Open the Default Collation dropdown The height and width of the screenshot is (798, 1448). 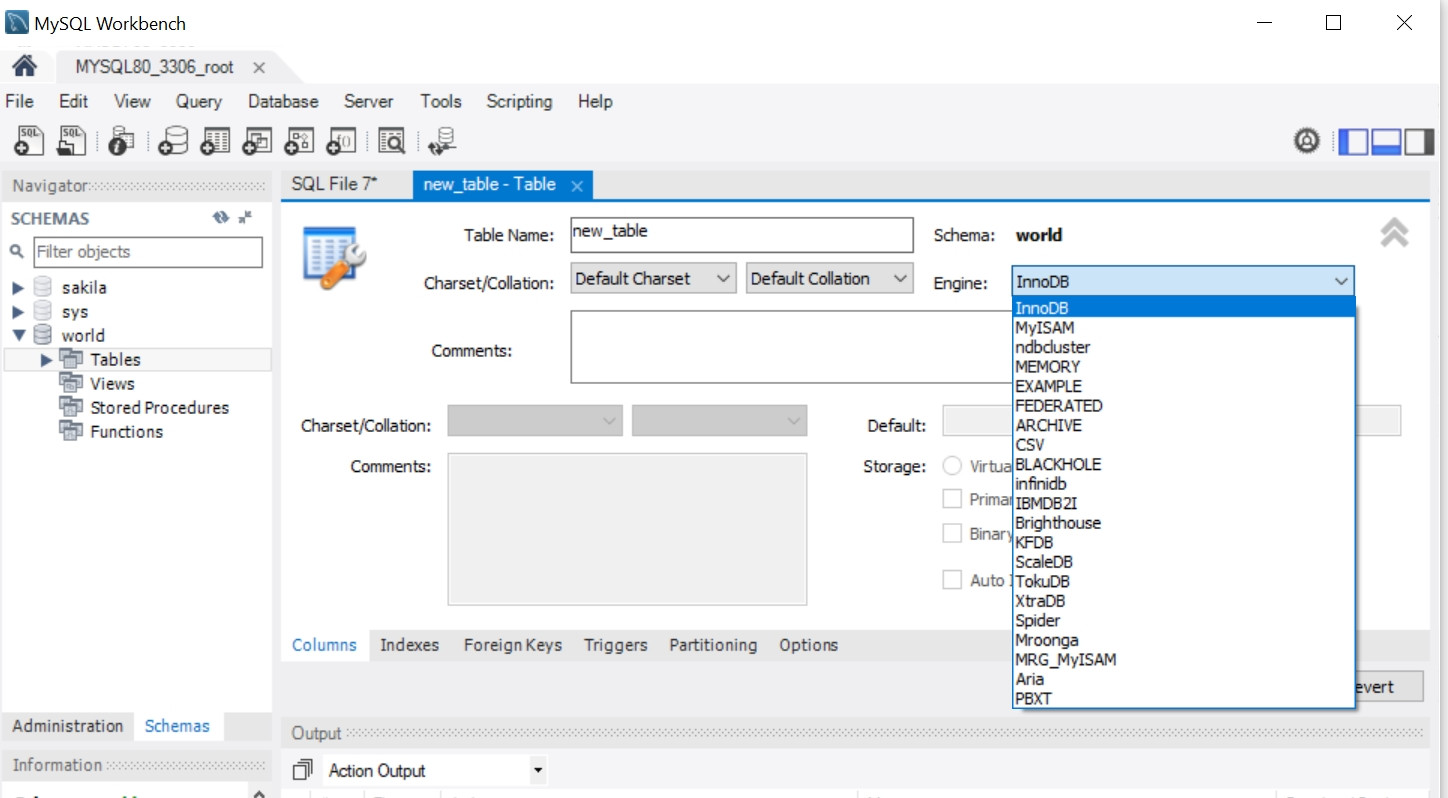(830, 279)
